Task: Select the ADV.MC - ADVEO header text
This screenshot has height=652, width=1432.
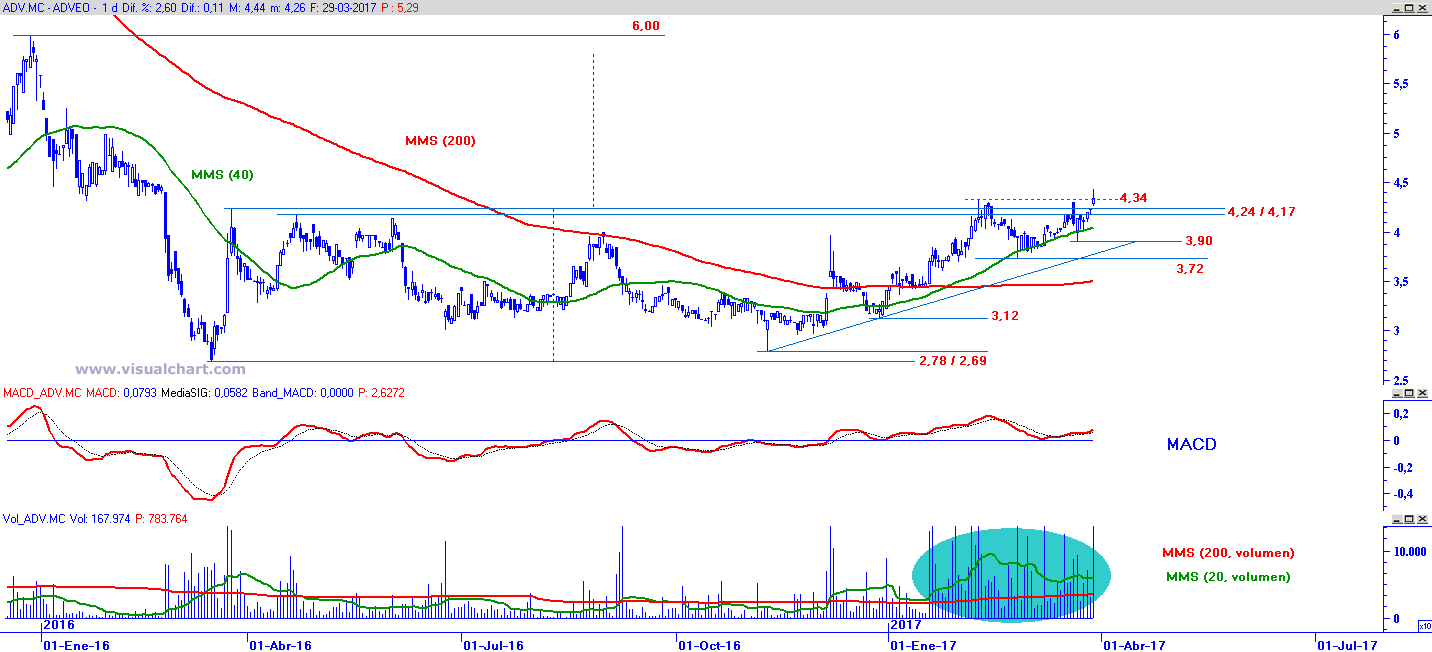Action: 51,7
